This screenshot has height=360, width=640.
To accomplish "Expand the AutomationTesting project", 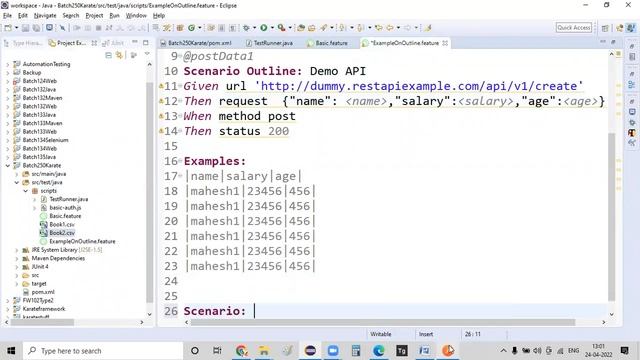I will click(x=8, y=64).
